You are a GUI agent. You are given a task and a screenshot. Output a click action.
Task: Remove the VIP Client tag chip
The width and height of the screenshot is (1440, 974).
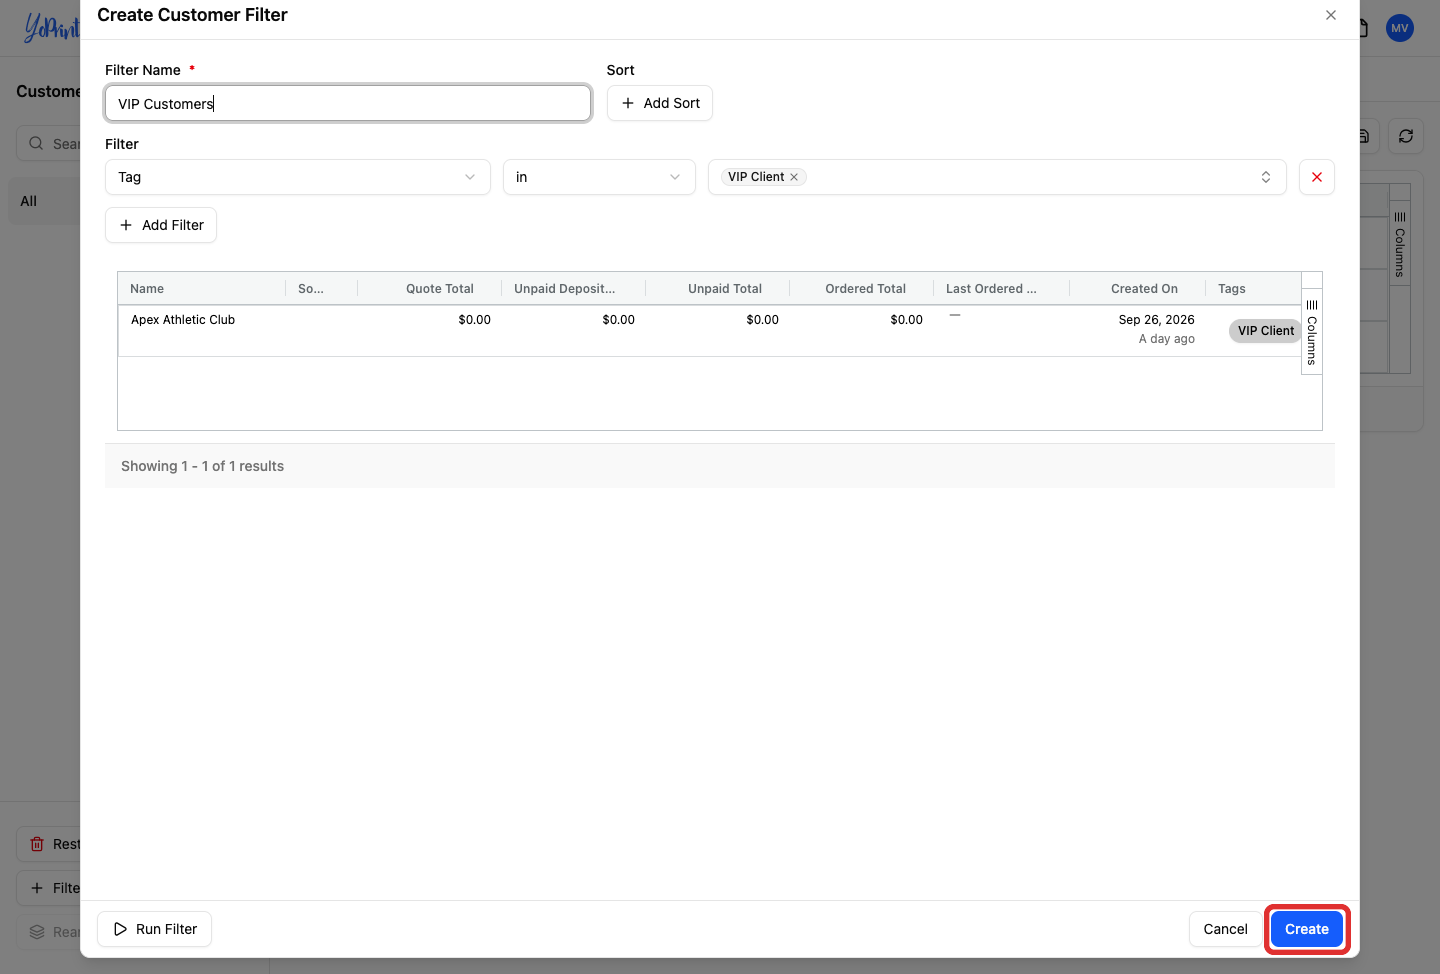tap(794, 177)
